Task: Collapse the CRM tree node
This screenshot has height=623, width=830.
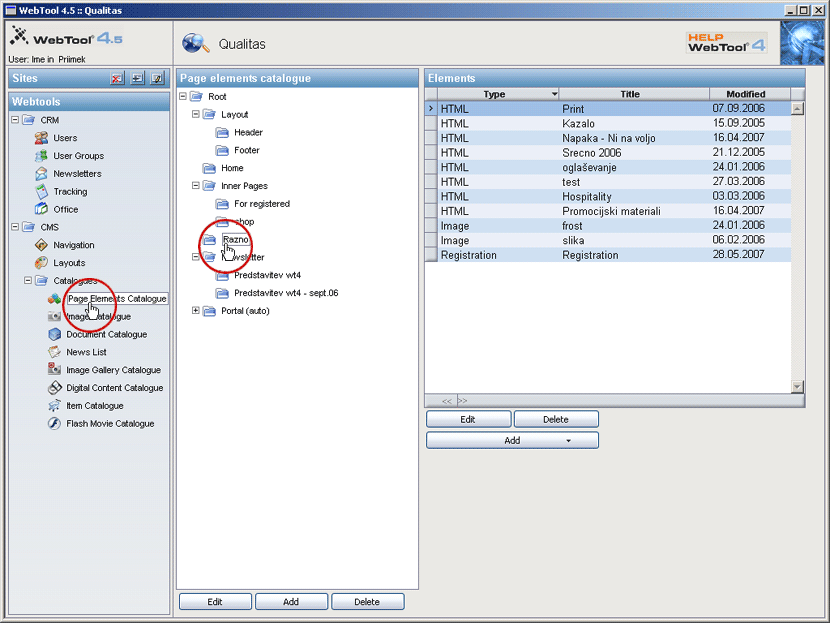Action: click(x=15, y=120)
